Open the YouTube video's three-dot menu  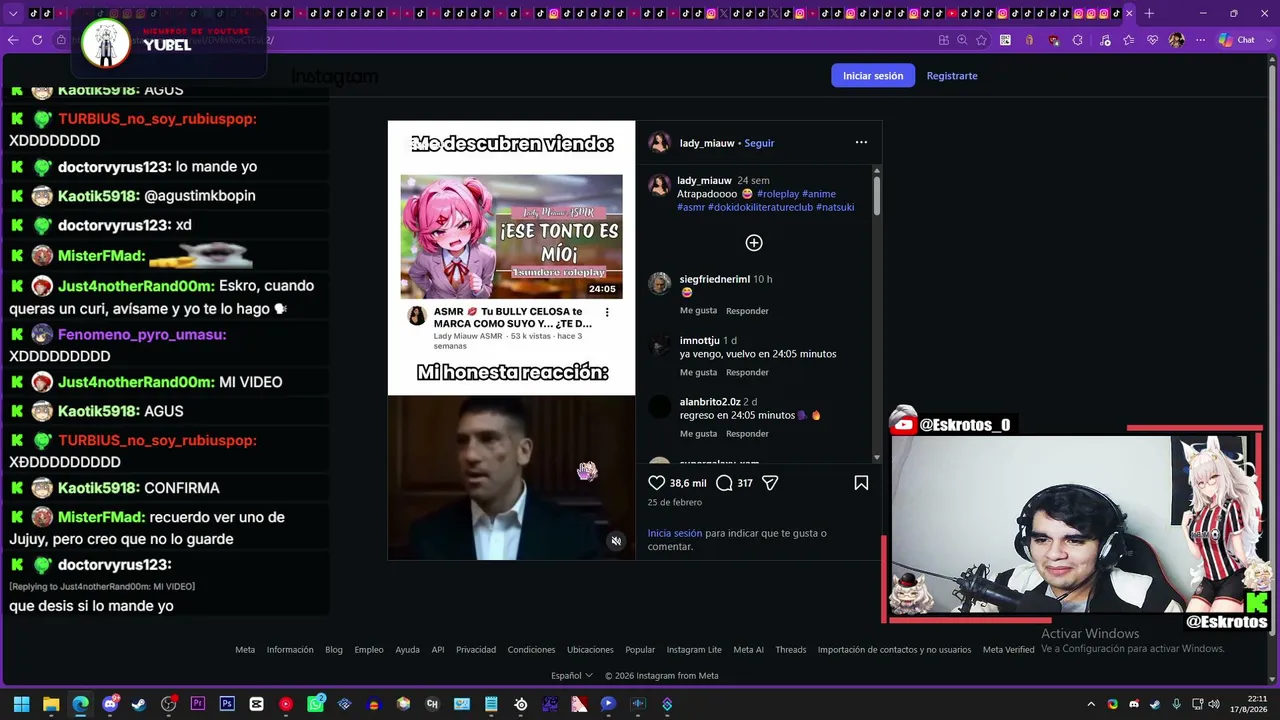(x=607, y=312)
